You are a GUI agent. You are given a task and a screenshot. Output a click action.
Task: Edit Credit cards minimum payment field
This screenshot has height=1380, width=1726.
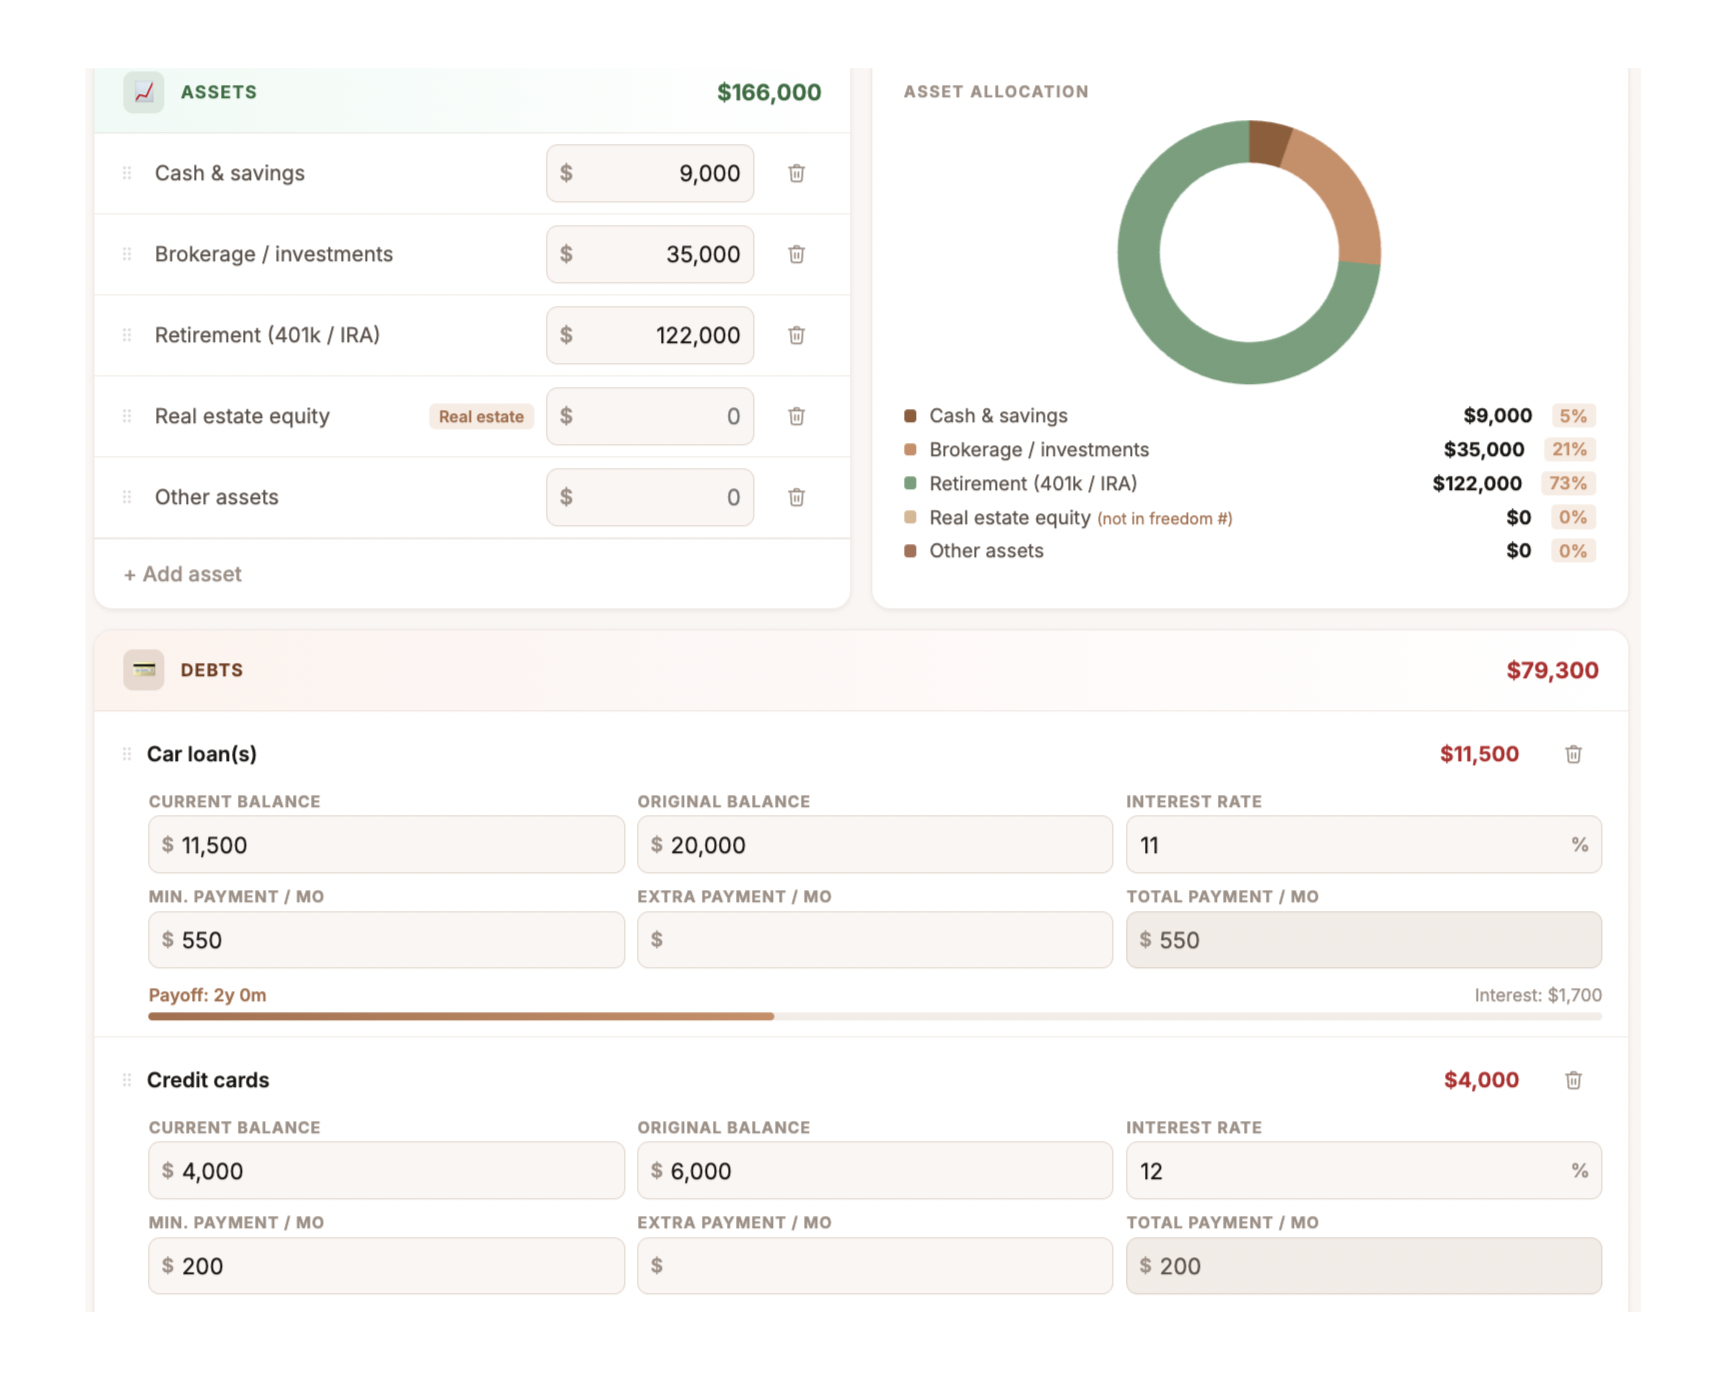tap(386, 1266)
